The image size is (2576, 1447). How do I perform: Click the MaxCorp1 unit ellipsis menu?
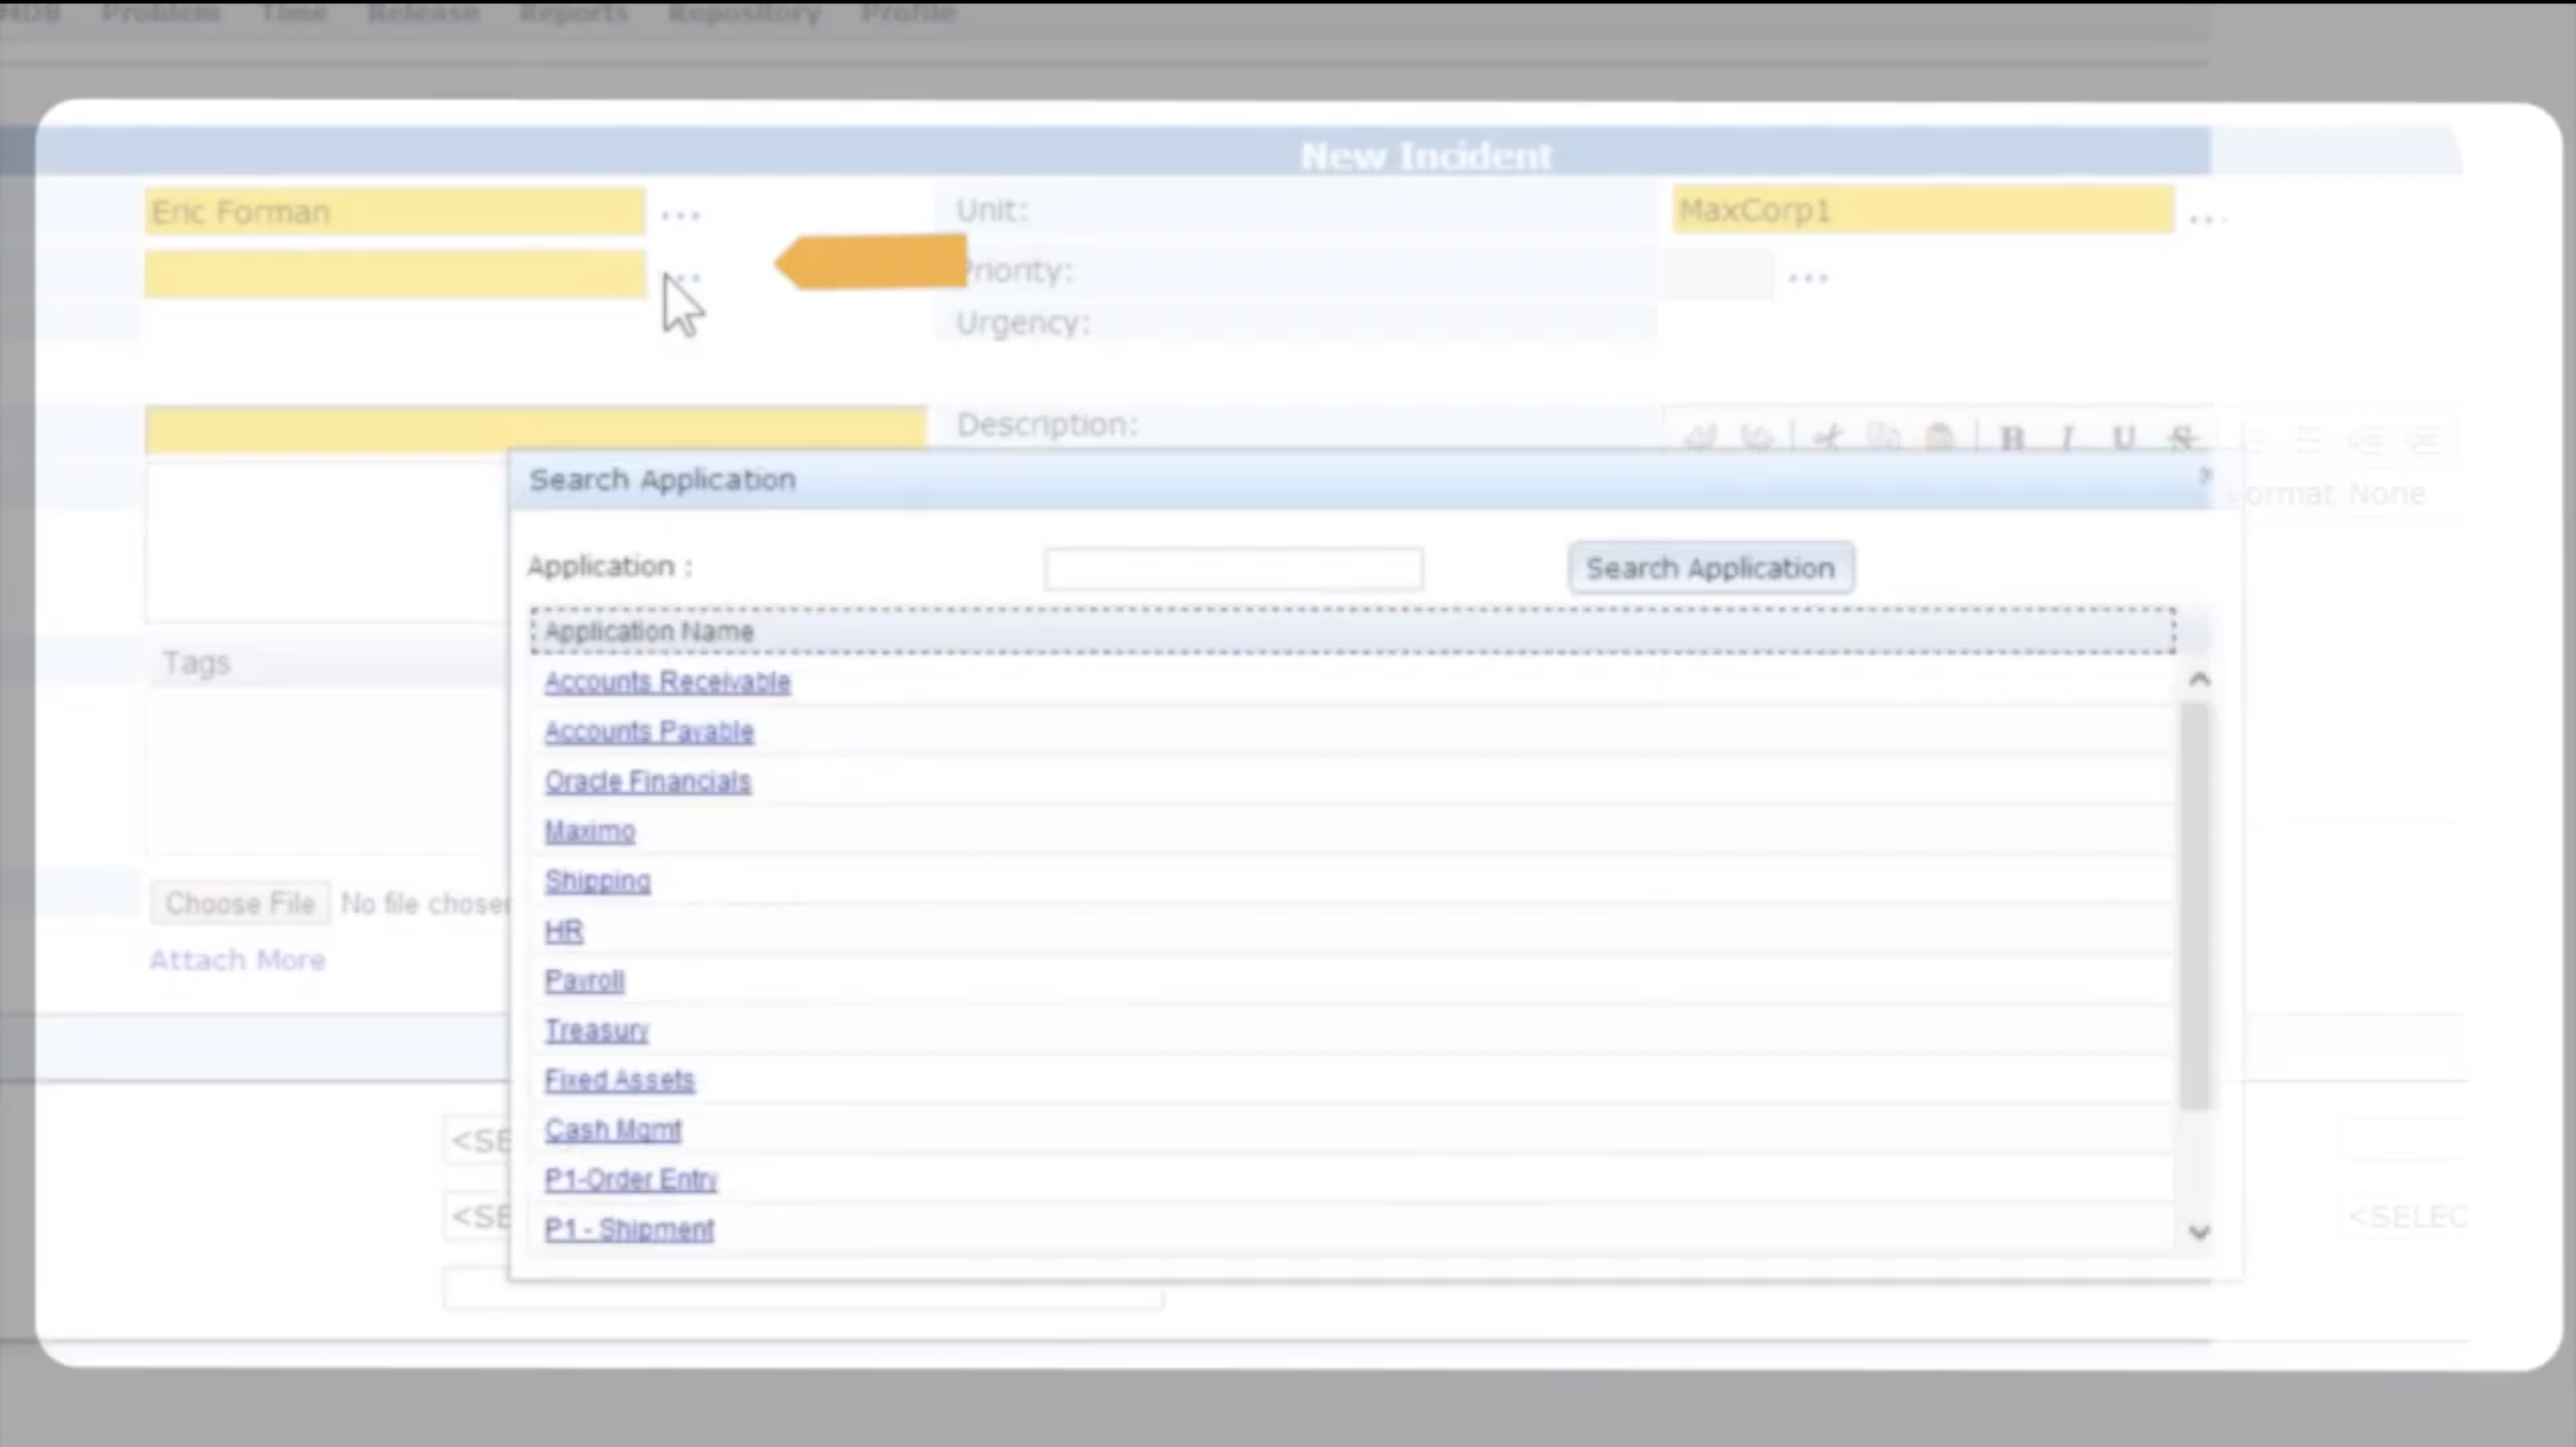tap(2201, 212)
